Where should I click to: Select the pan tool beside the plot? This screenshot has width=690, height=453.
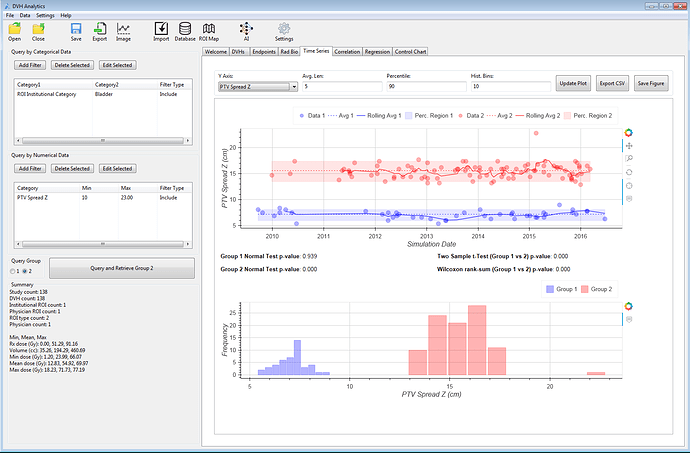pos(628,146)
